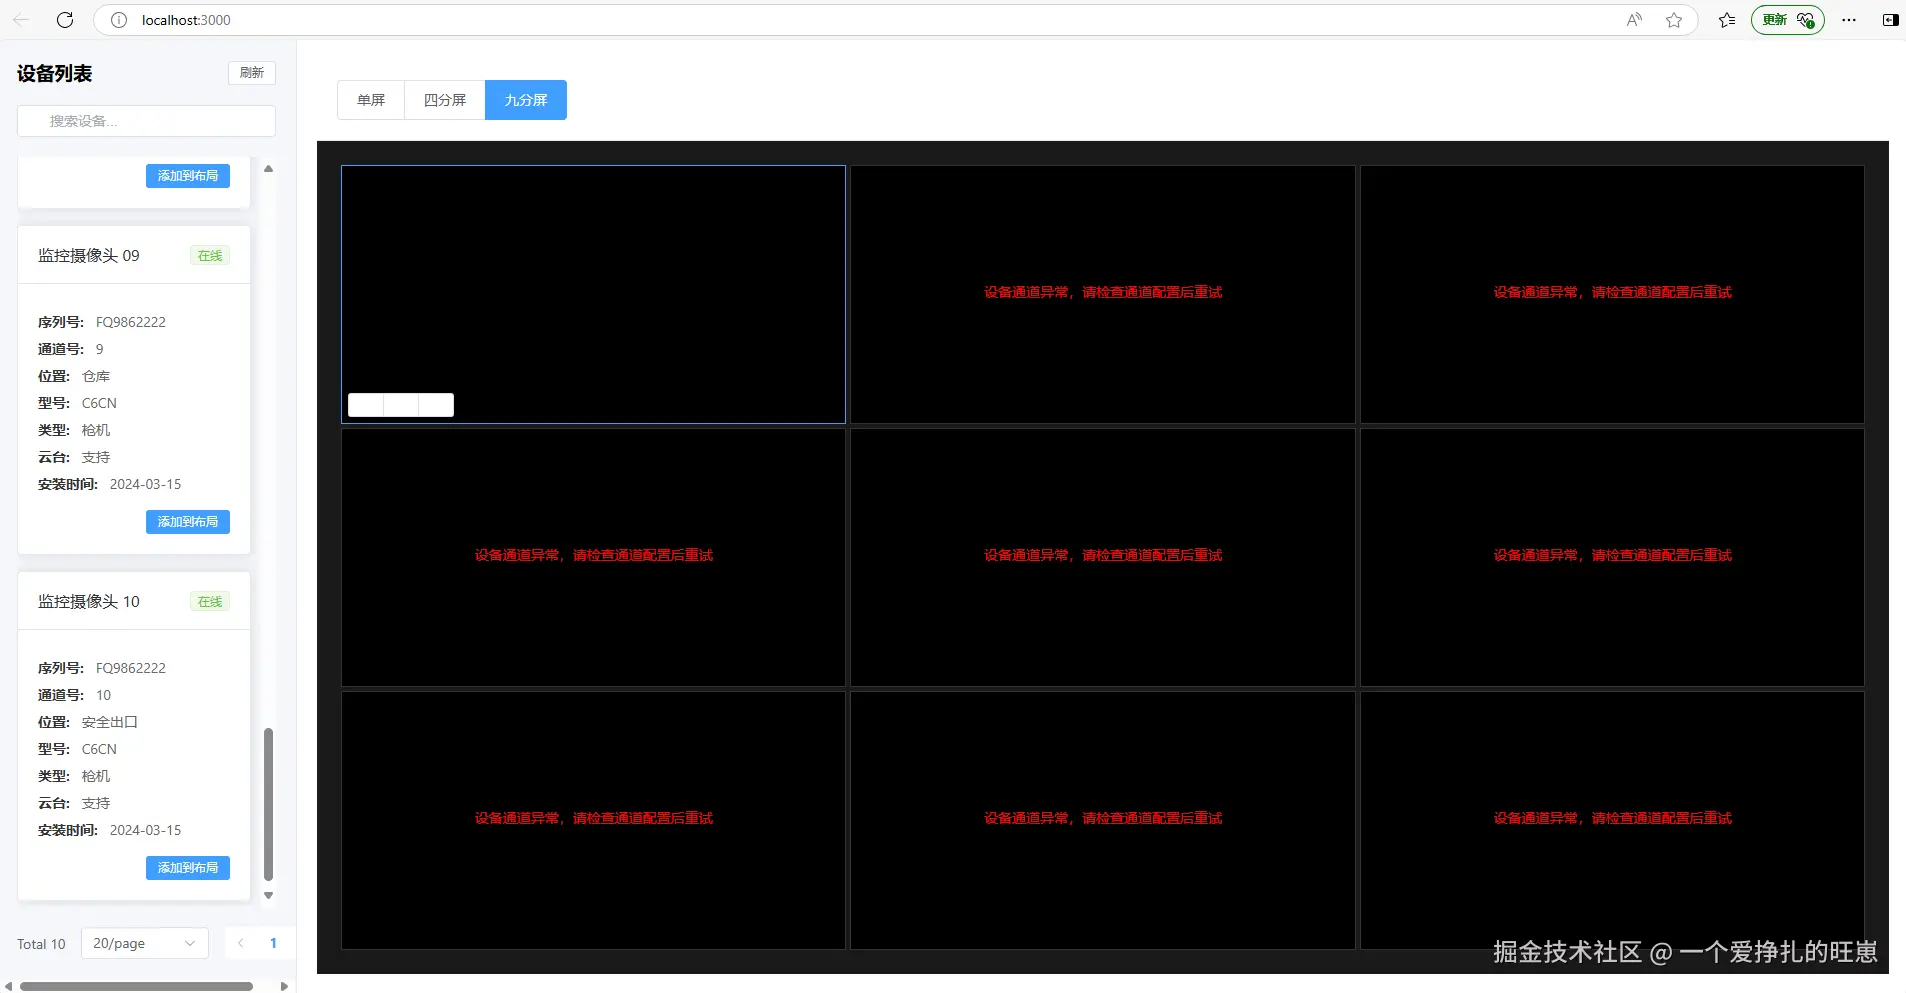
Task: Click the horizontal scrollbar left arrow
Action: [9, 986]
